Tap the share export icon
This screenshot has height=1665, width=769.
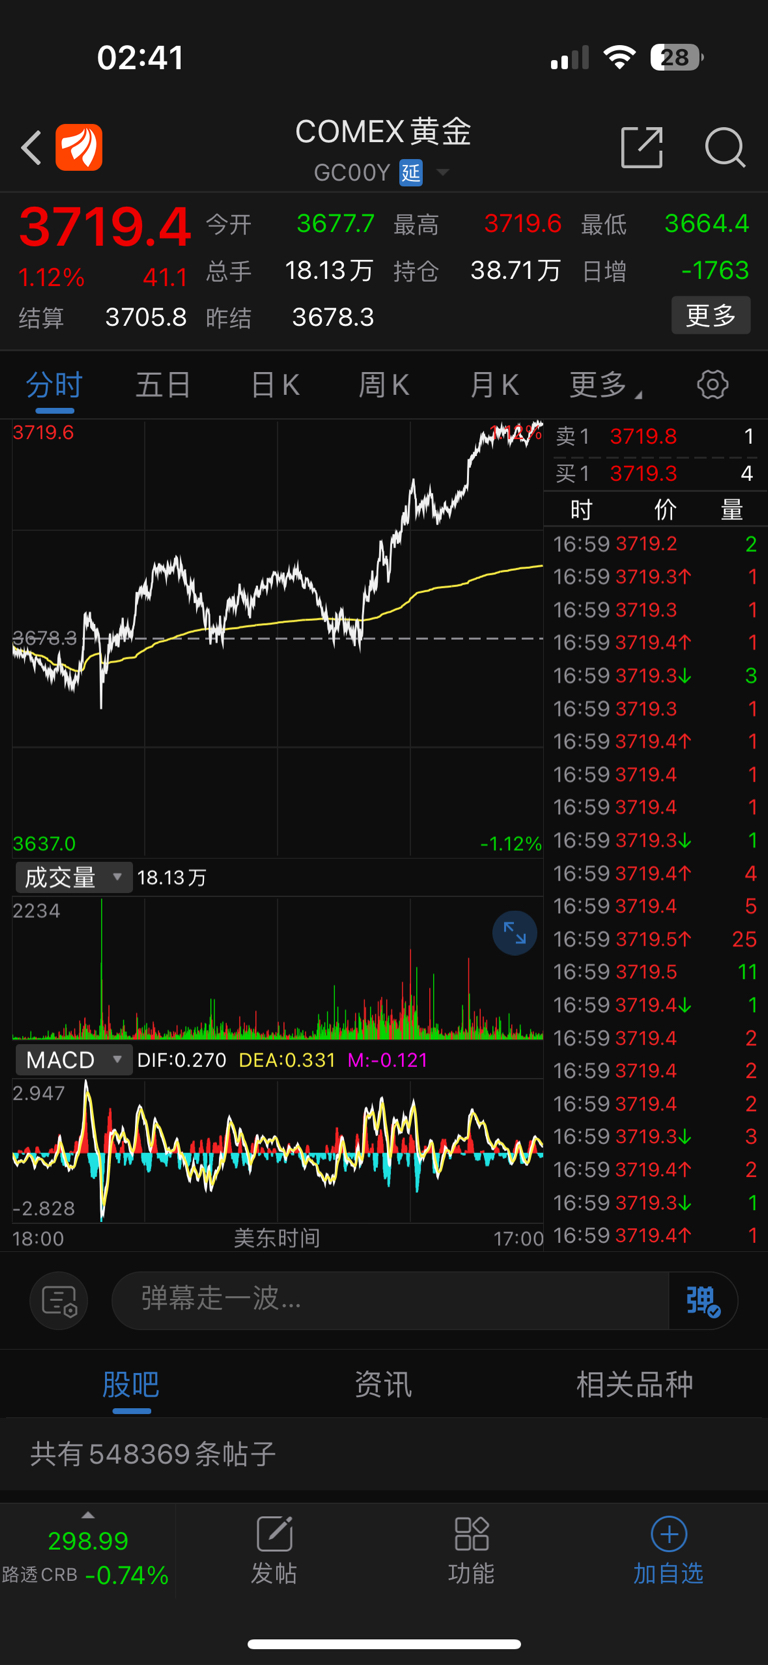pyautogui.click(x=642, y=147)
